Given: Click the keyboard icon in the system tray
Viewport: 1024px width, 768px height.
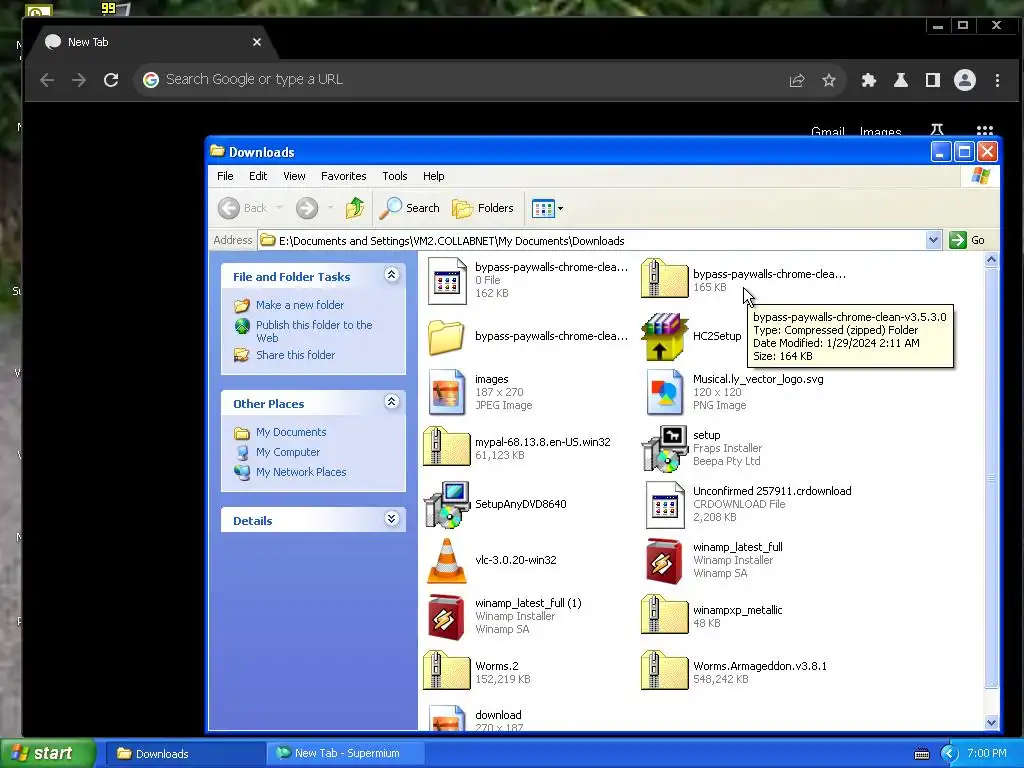Looking at the screenshot, I should (921, 754).
